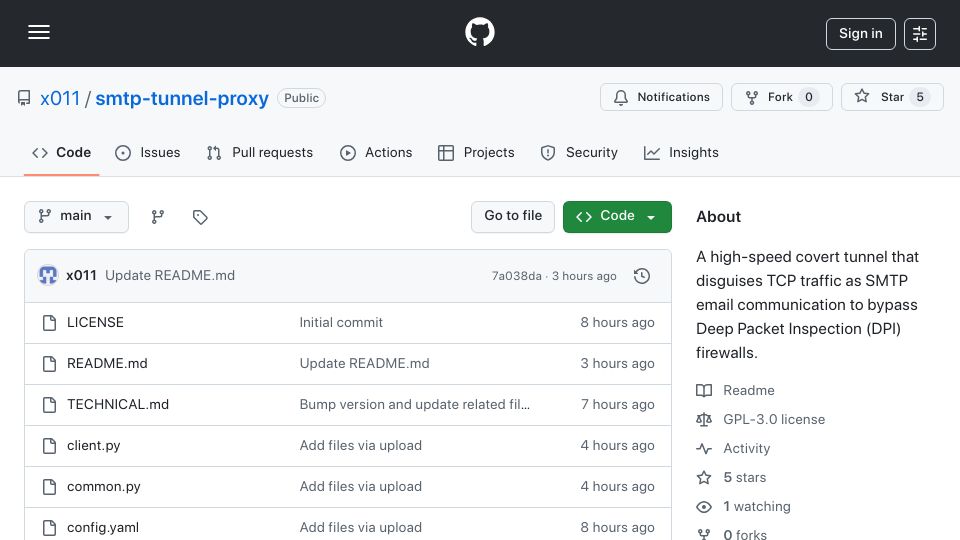Open the LICENSE file
This screenshot has height=540, width=960.
[96, 323]
